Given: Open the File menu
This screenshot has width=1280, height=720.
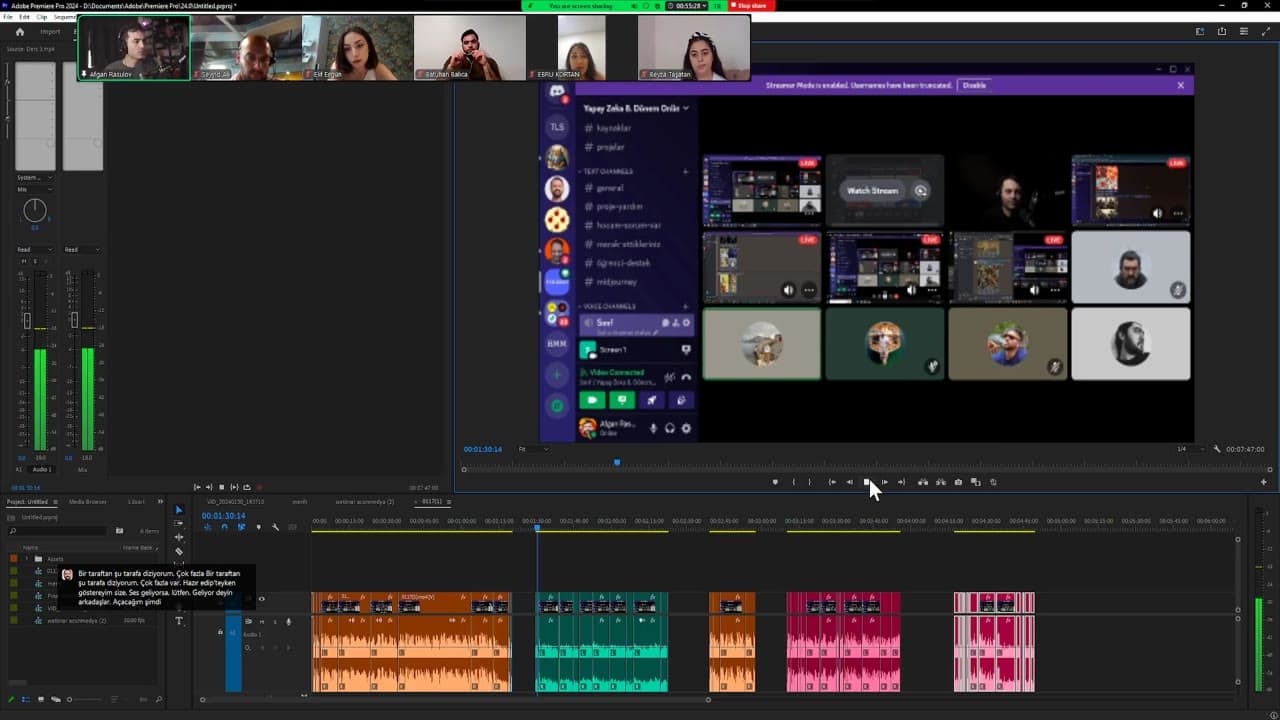Looking at the screenshot, I should (x=9, y=17).
